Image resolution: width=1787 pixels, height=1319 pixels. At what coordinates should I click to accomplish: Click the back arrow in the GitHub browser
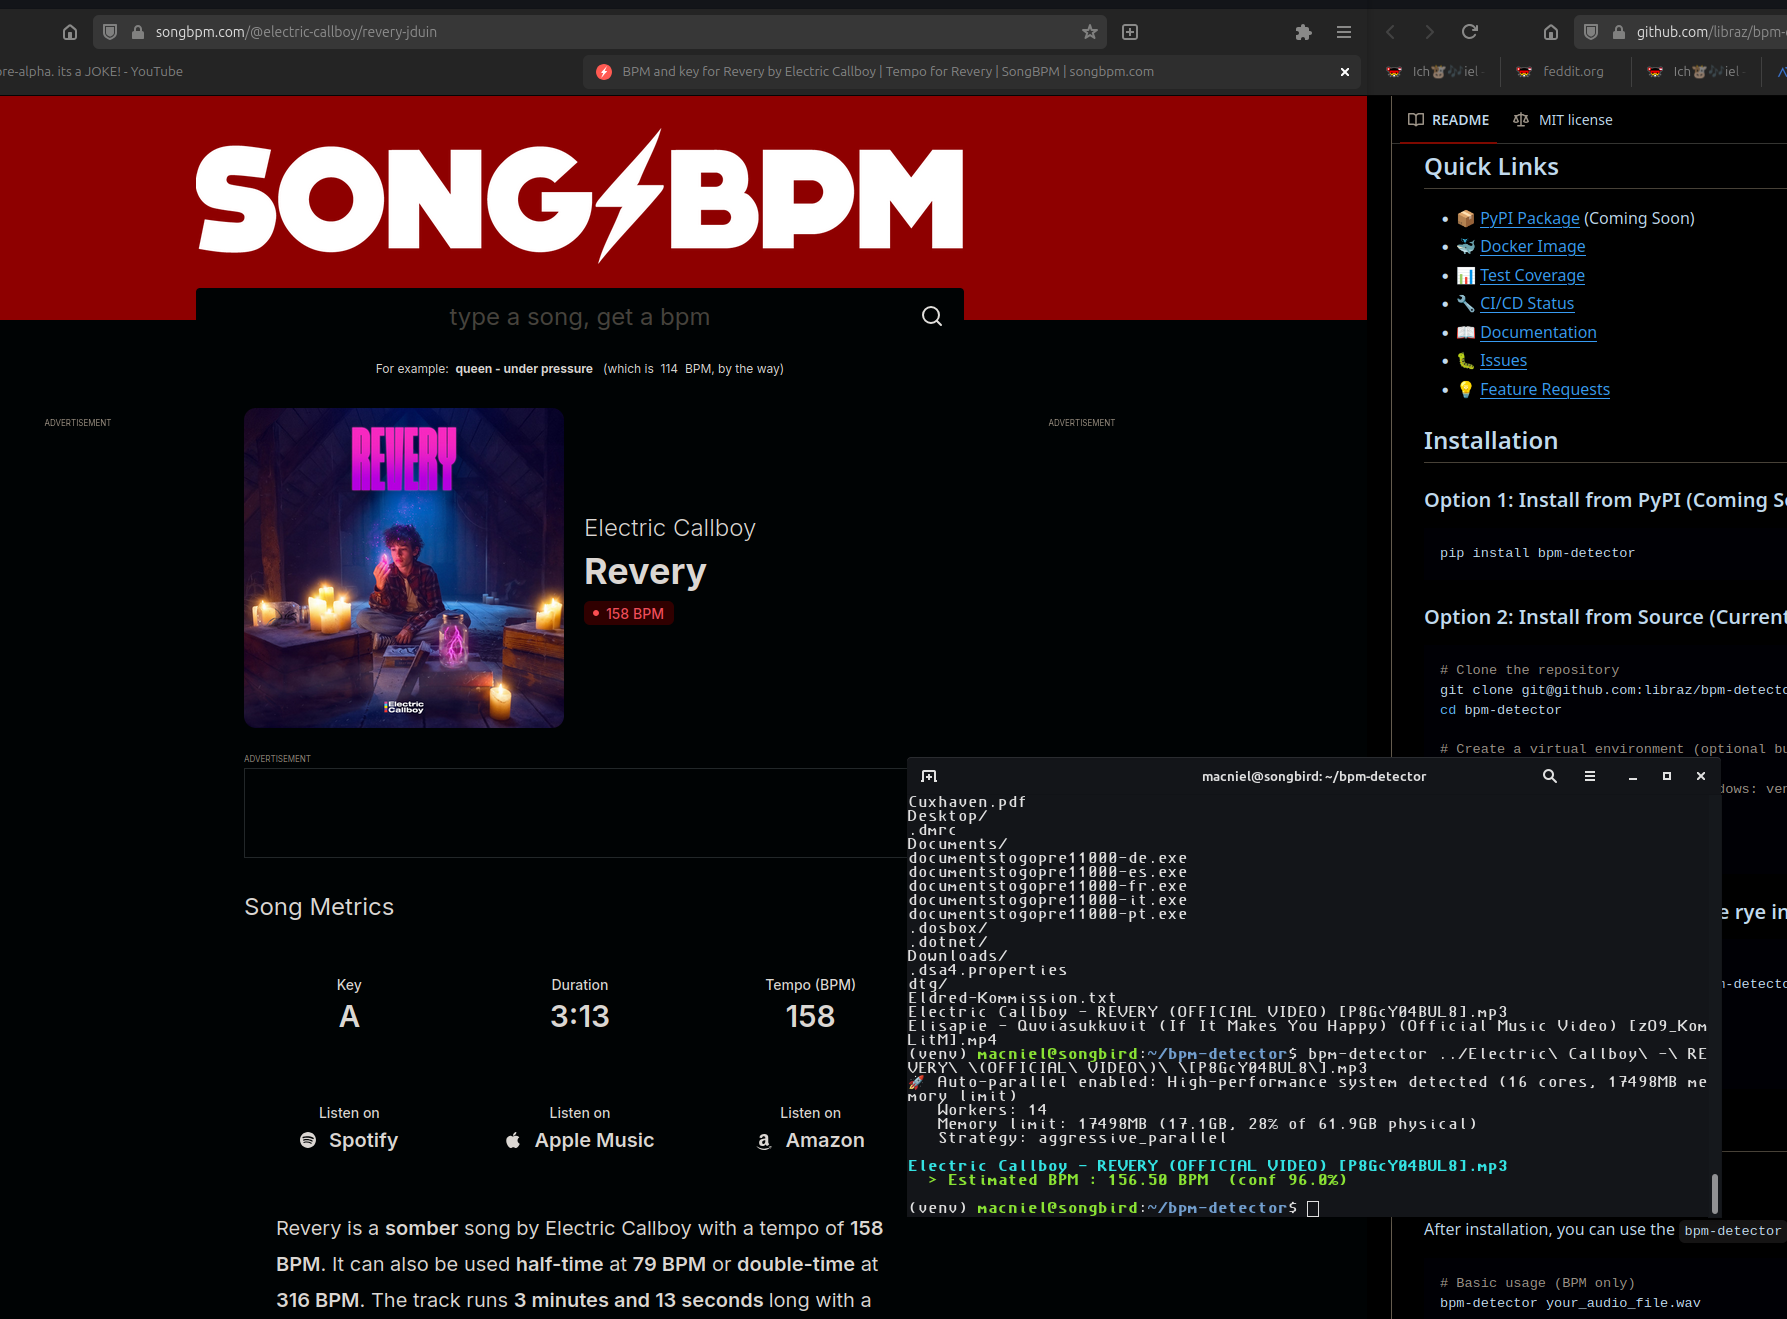coord(1390,32)
